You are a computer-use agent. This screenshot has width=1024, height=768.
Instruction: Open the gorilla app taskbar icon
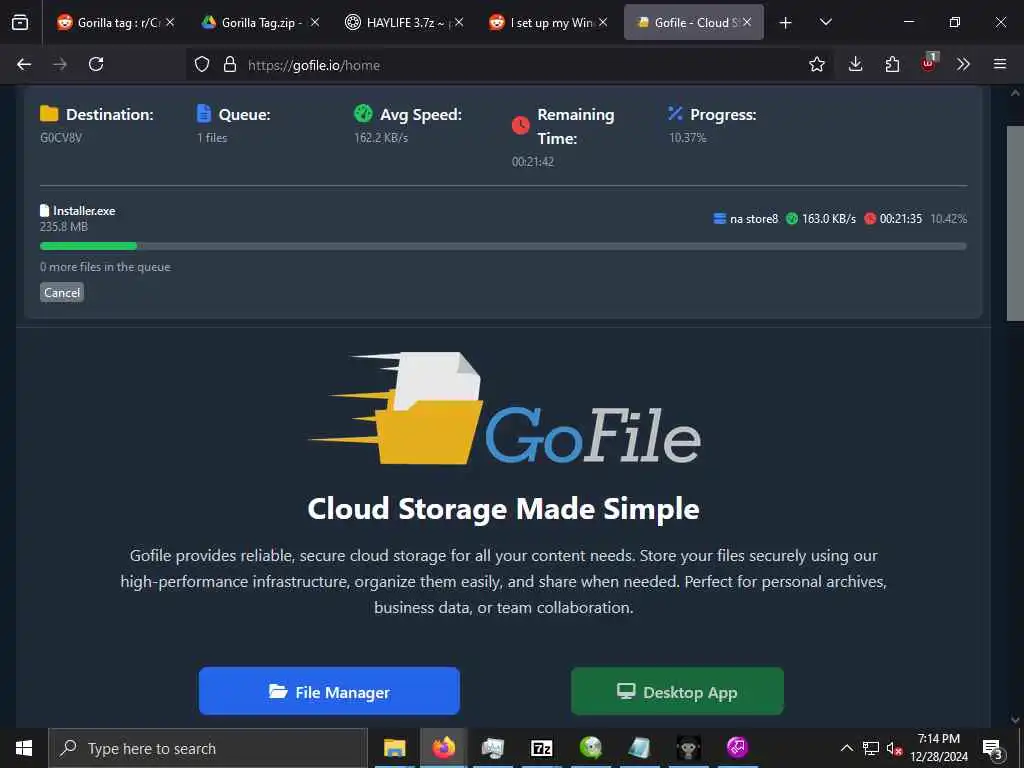pyautogui.click(x=688, y=748)
